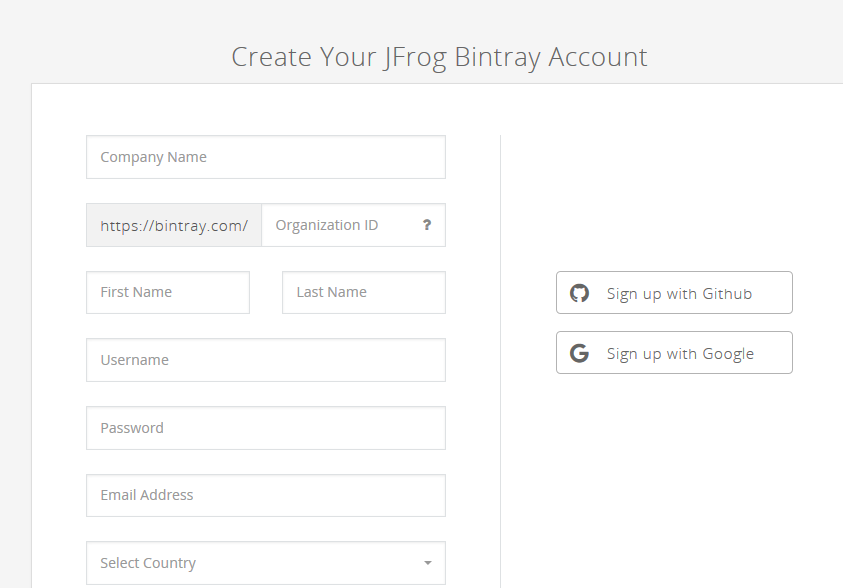Click the 'Sign up with Github' text label
843x588 pixels.
click(679, 294)
